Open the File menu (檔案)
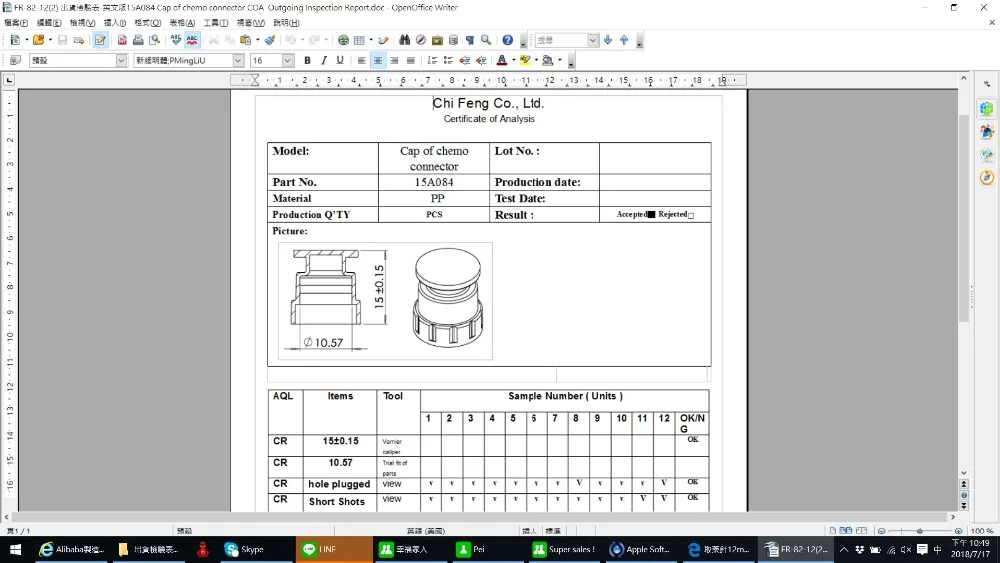The width and height of the screenshot is (1000, 563). [16, 23]
